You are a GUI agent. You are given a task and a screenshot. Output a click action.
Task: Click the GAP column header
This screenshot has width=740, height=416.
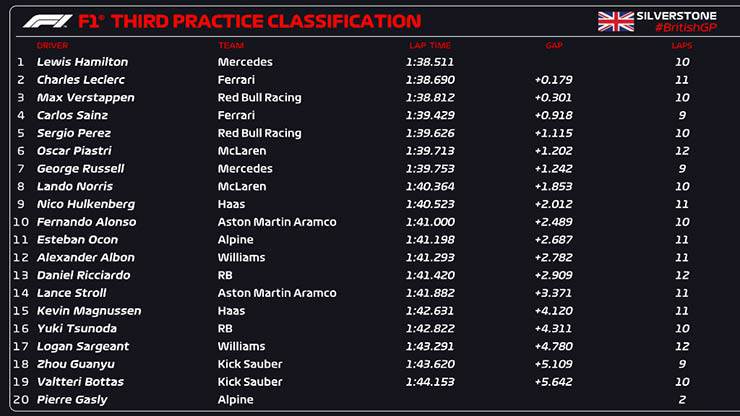click(554, 46)
